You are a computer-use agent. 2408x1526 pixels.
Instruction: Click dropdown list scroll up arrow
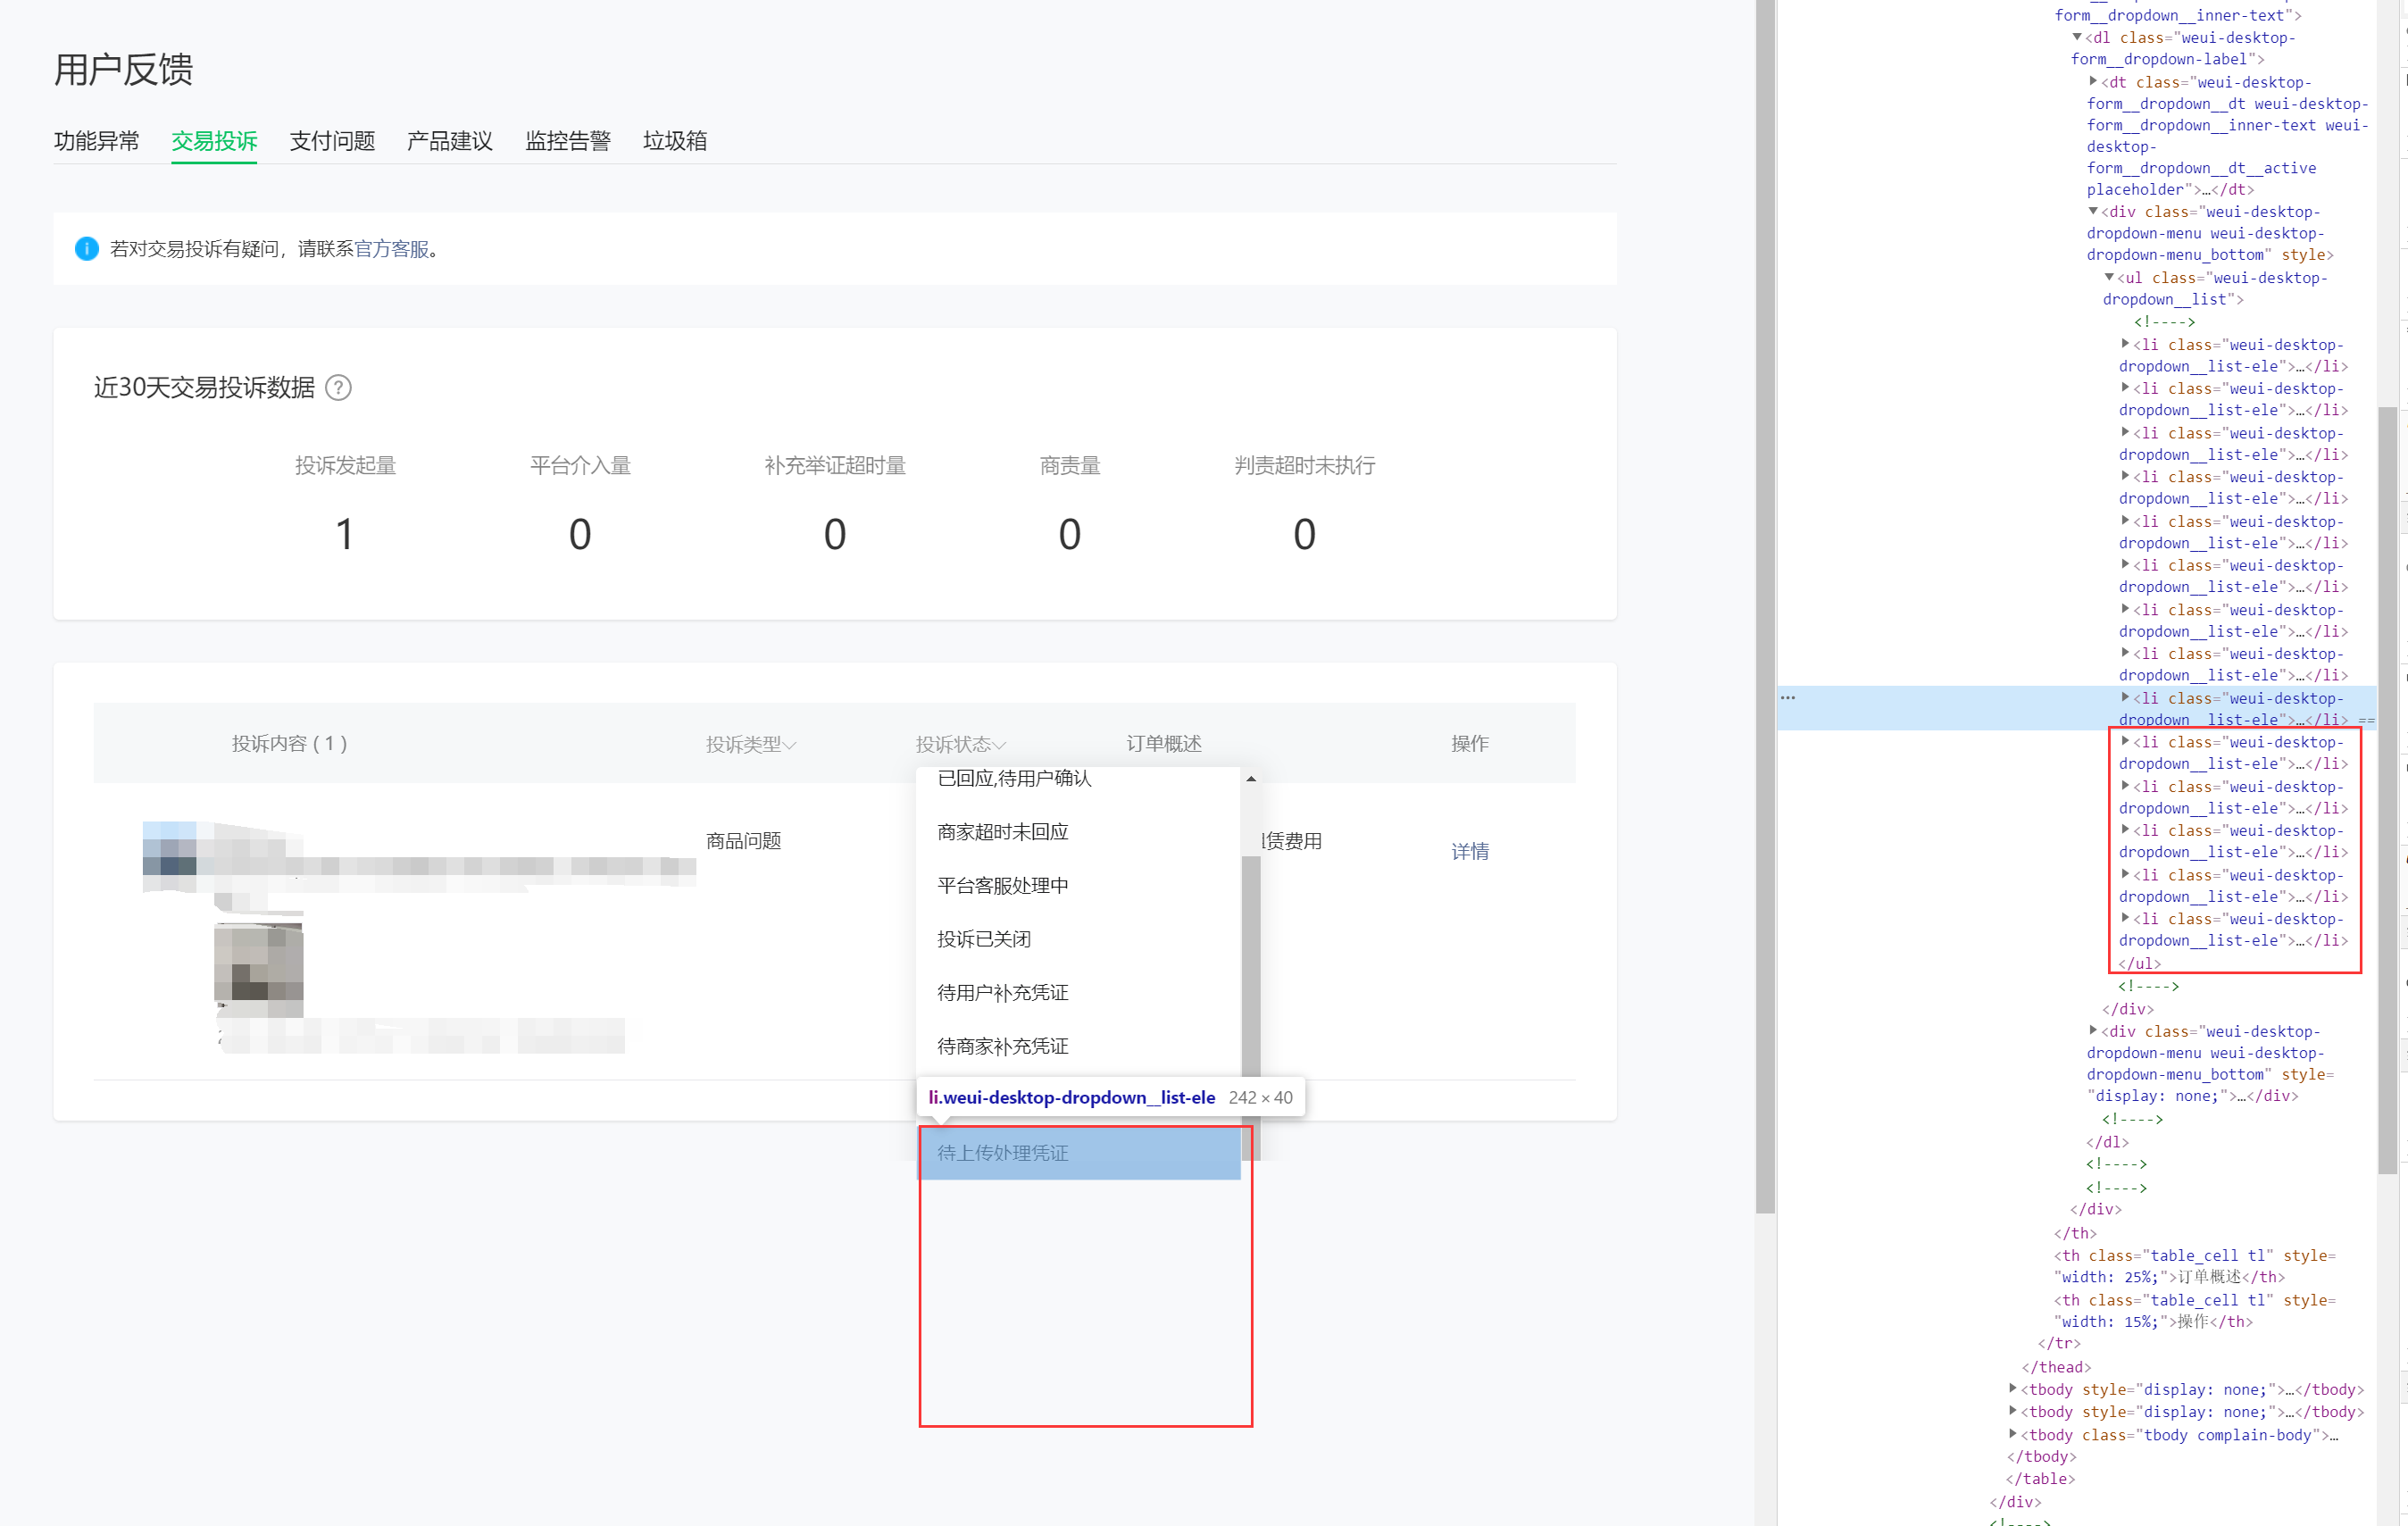coord(1250,778)
